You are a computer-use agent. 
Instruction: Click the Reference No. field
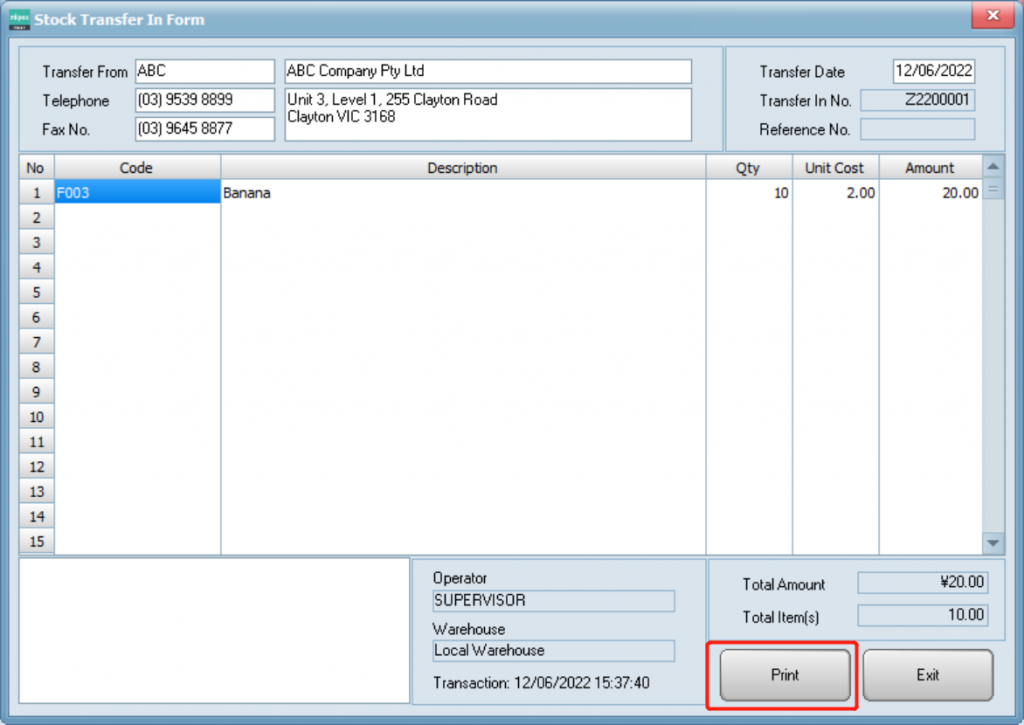(x=917, y=129)
